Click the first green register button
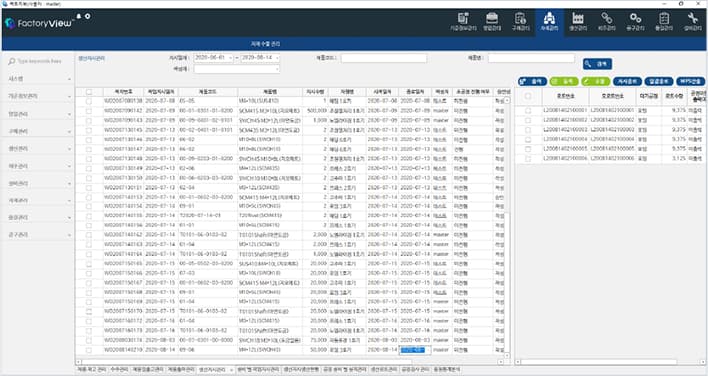 coord(564,81)
